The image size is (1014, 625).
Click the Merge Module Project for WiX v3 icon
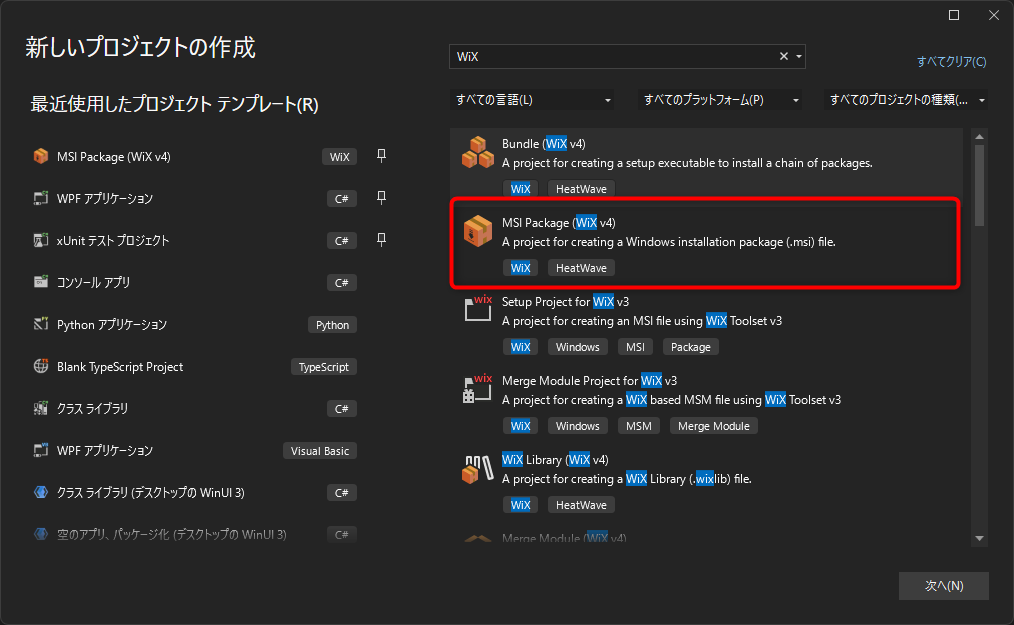(478, 388)
